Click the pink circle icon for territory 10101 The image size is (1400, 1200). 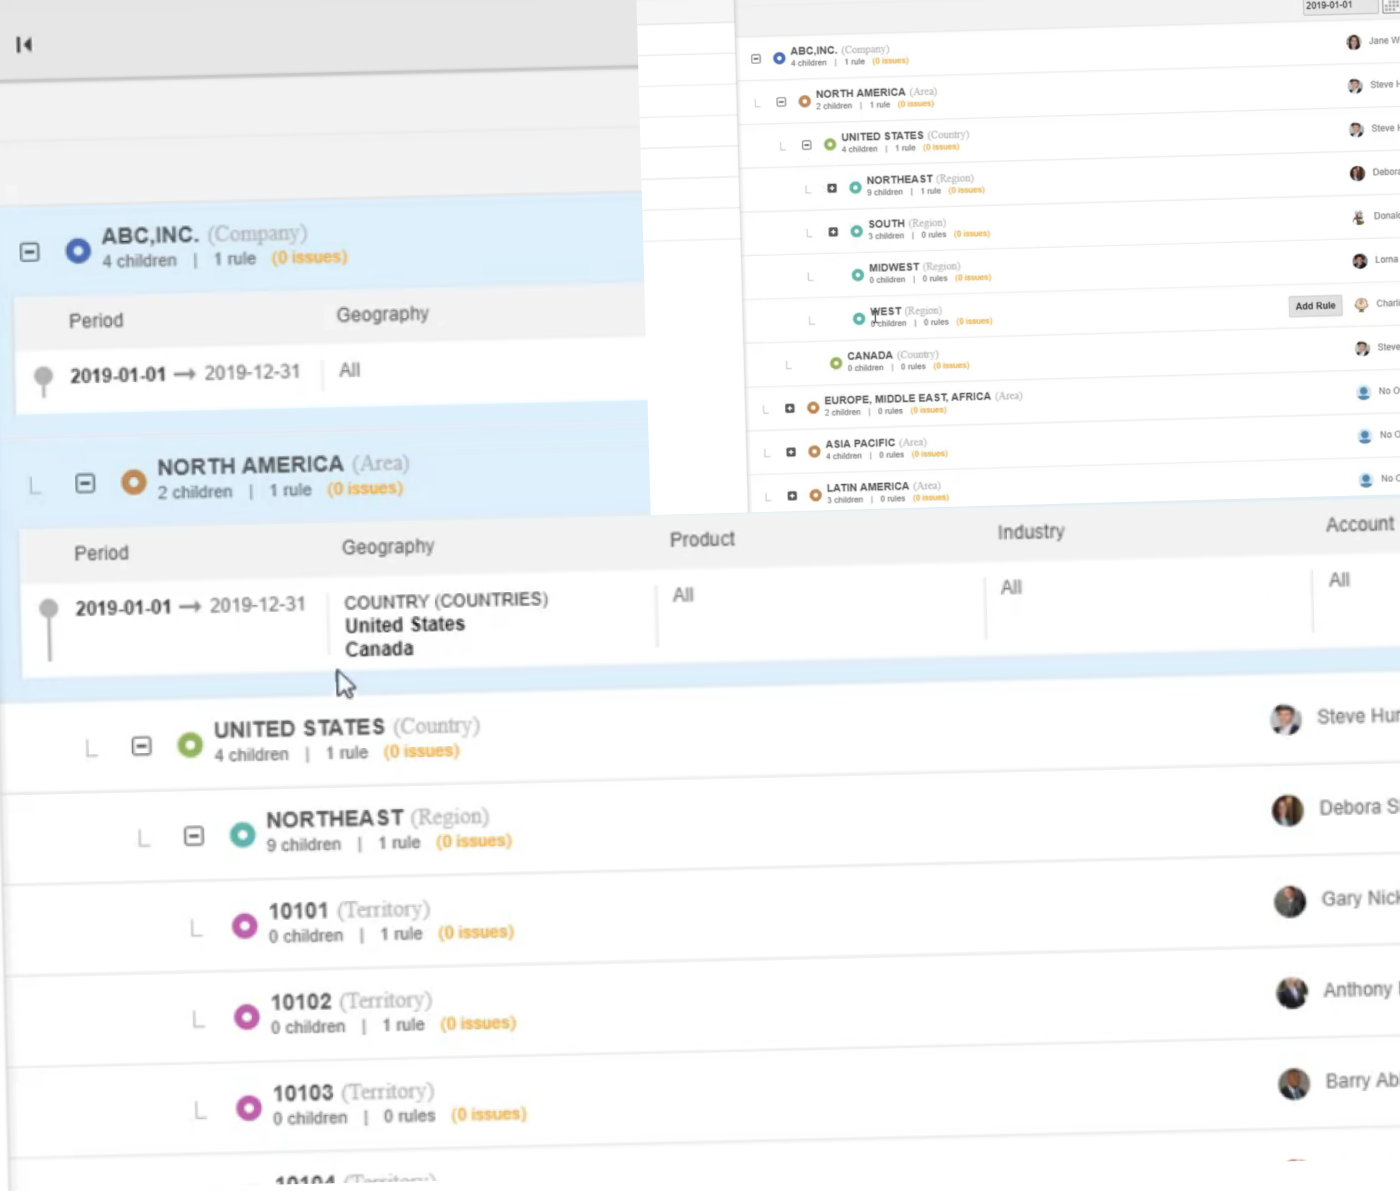(x=245, y=926)
